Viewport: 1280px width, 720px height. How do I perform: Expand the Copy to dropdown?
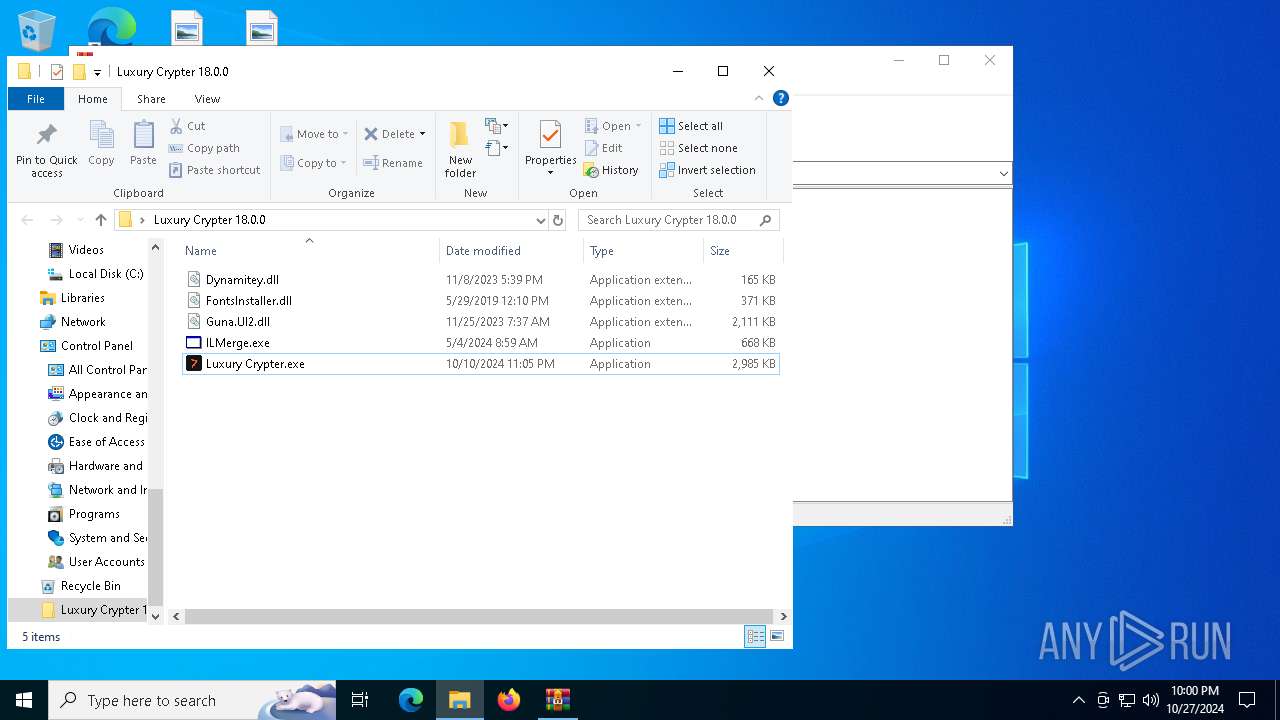[x=343, y=163]
